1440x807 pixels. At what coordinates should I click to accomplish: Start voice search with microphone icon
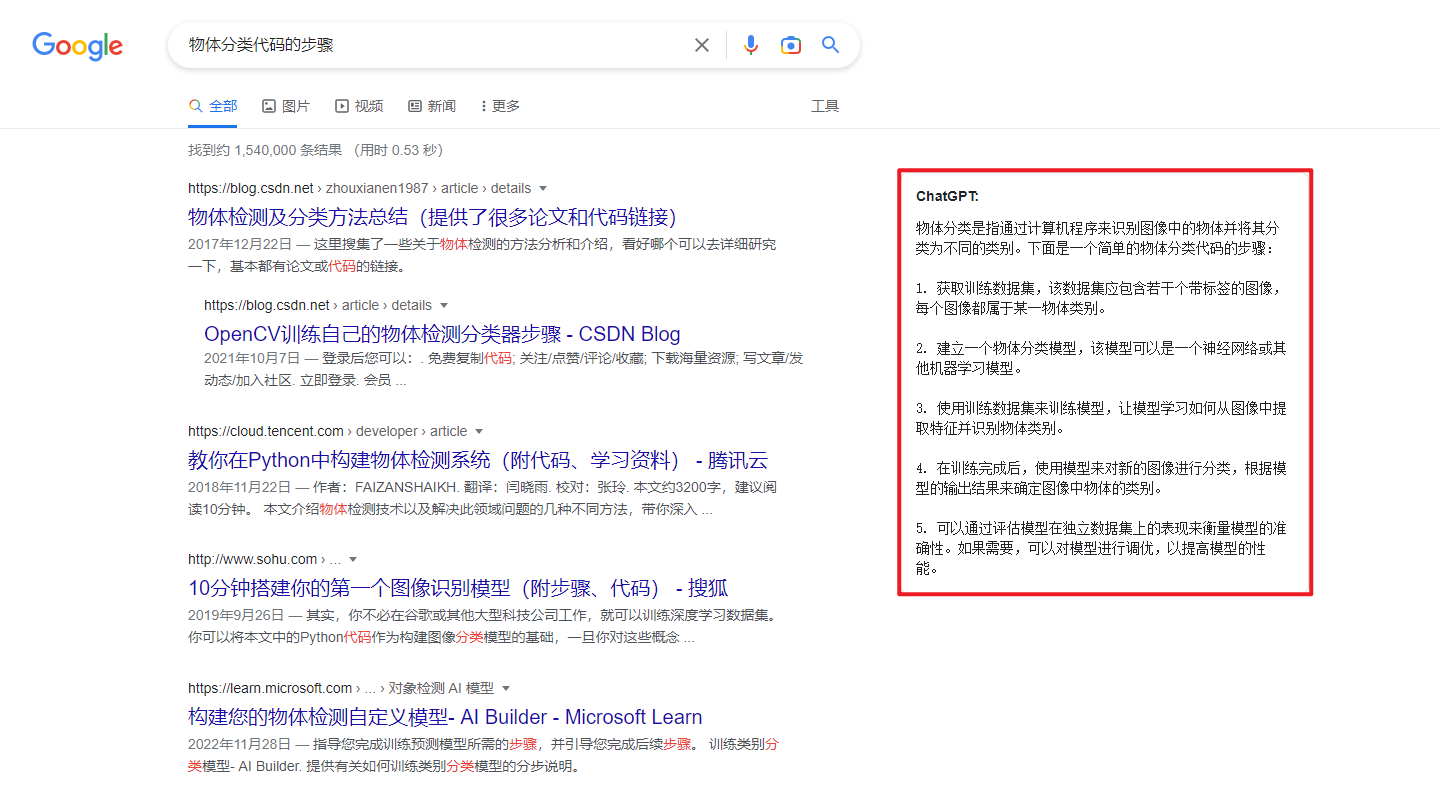751,45
